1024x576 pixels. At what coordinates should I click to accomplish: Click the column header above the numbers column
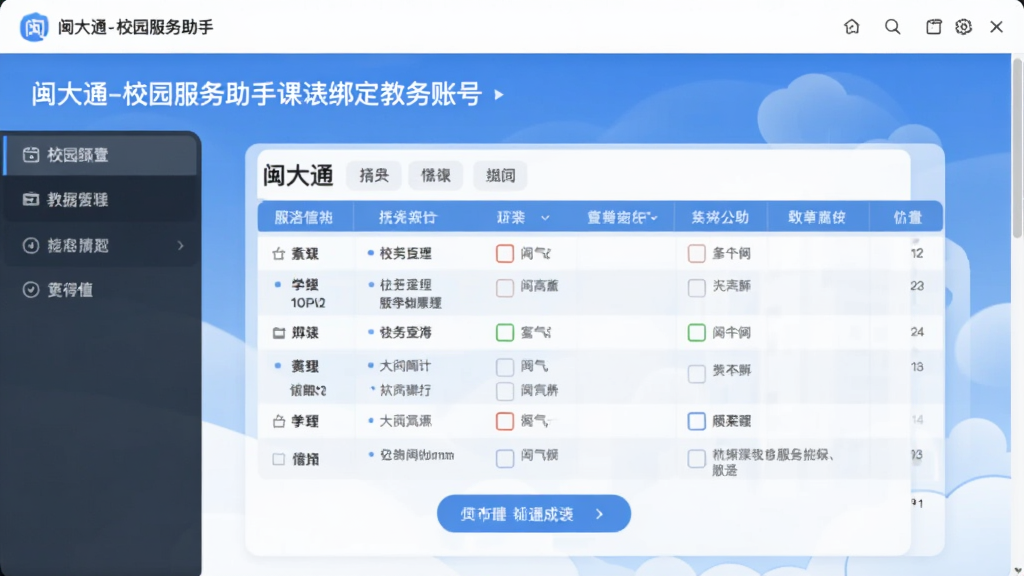click(x=907, y=217)
